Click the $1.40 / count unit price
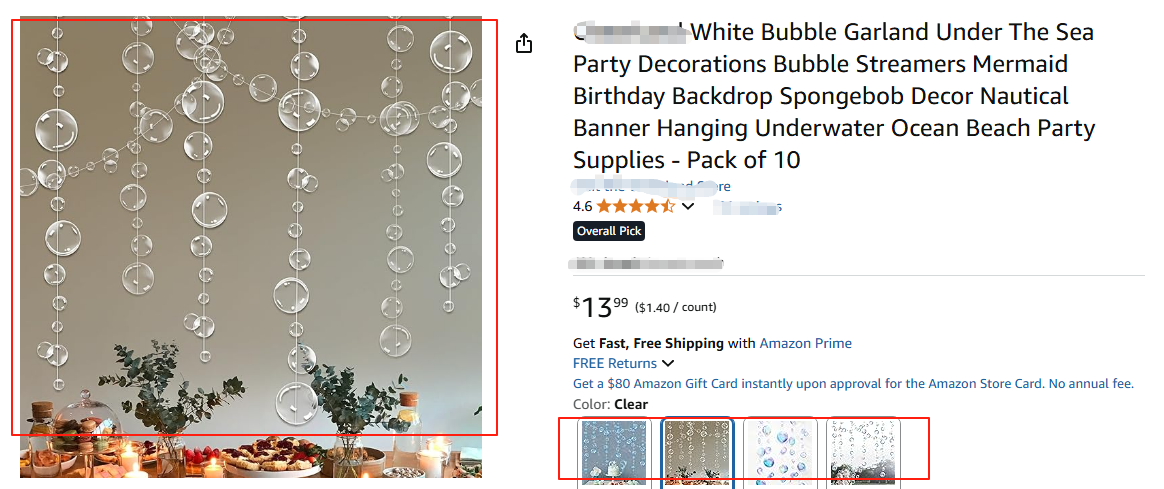Image resolution: width=1164 pixels, height=489 pixels. [675, 307]
